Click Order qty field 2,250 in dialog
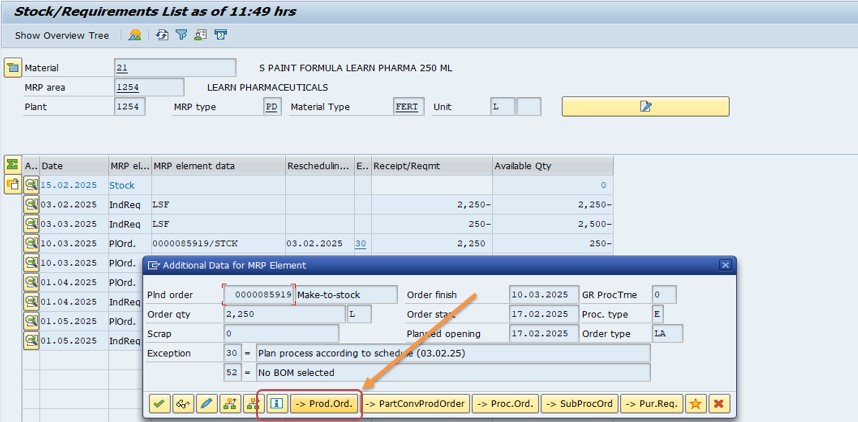This screenshot has width=858, height=422. click(x=285, y=314)
